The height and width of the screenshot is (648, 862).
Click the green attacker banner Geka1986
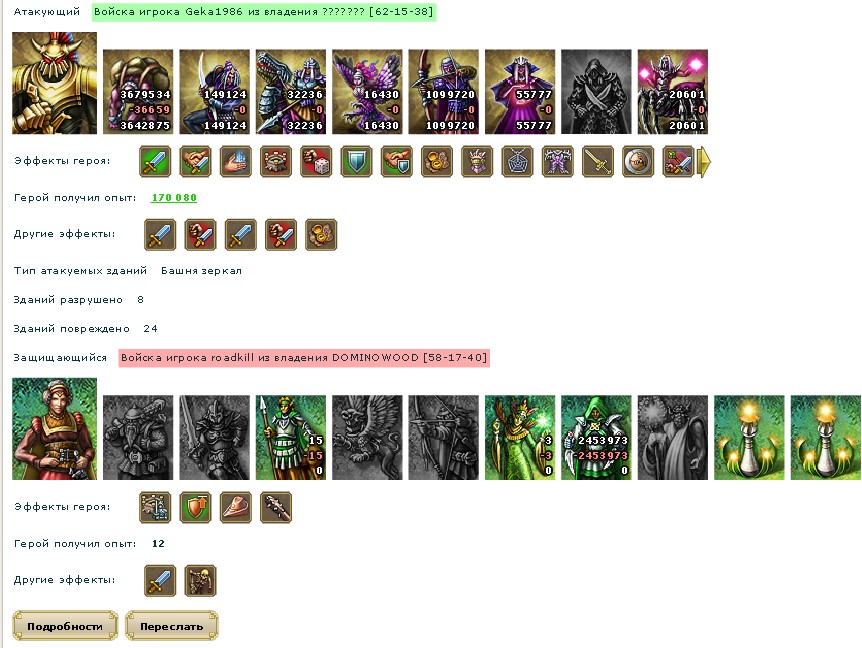pos(264,12)
